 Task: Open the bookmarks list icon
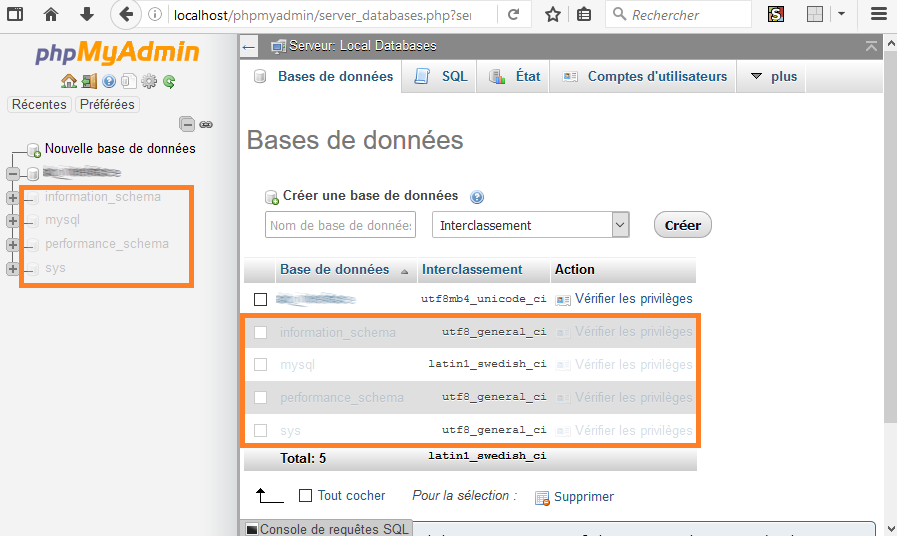[x=584, y=14]
